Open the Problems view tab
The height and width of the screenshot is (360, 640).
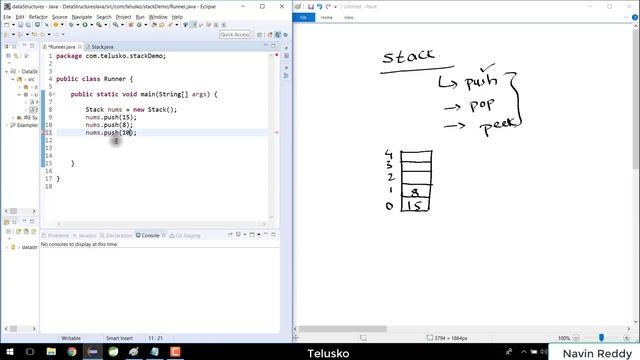pos(56,236)
